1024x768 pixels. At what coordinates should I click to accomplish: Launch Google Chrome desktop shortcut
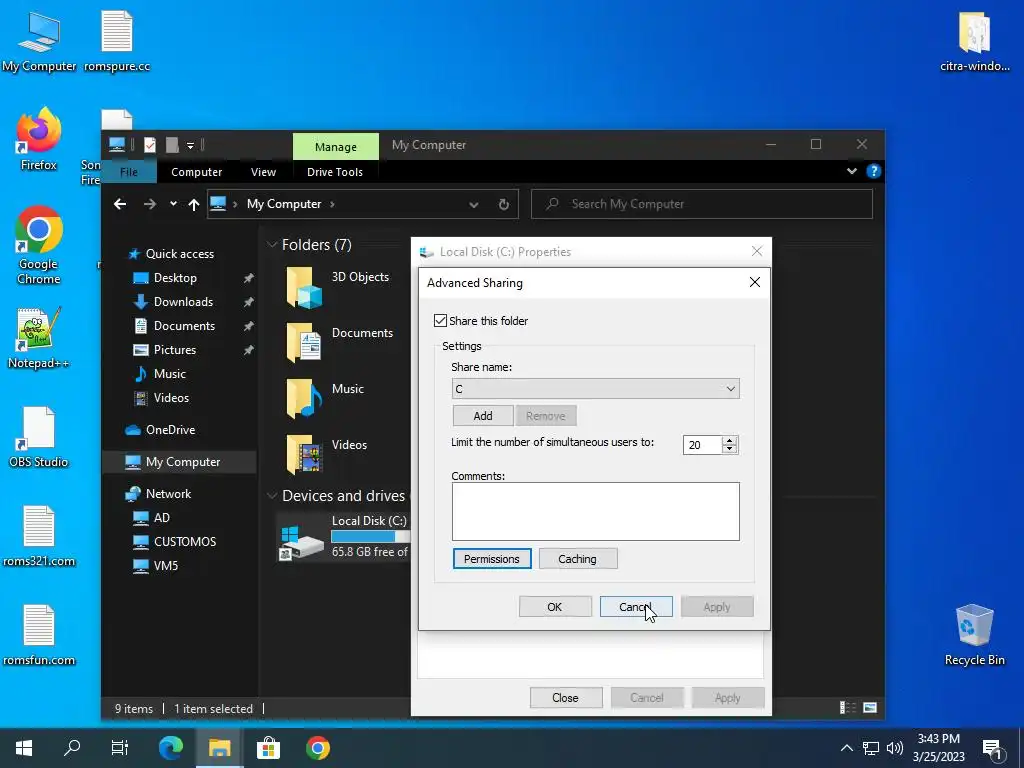pyautogui.click(x=39, y=246)
